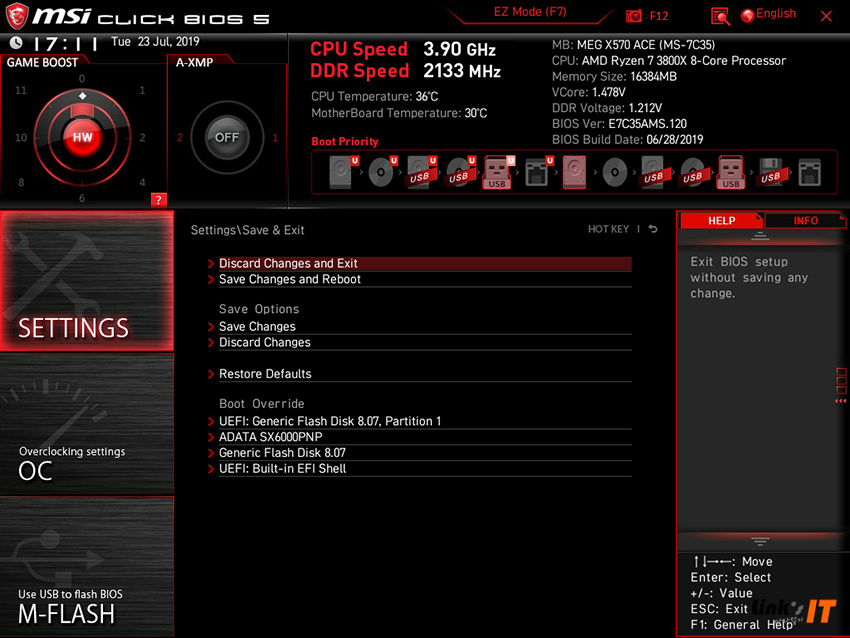
Task: Select the UEFI network boot device icon
Action: point(539,172)
